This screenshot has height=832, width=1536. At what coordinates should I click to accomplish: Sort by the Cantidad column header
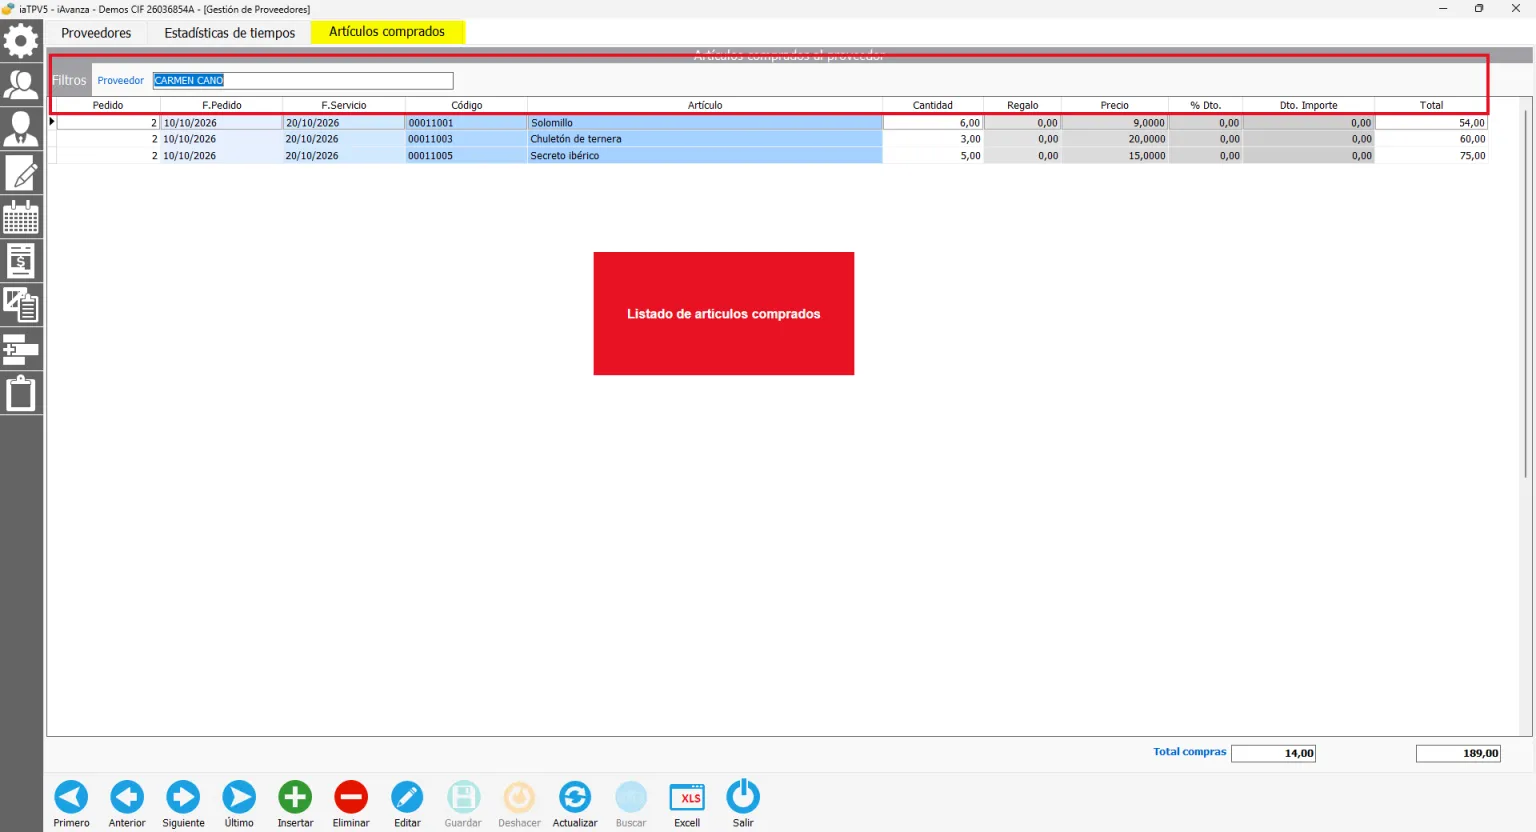[x=933, y=105]
